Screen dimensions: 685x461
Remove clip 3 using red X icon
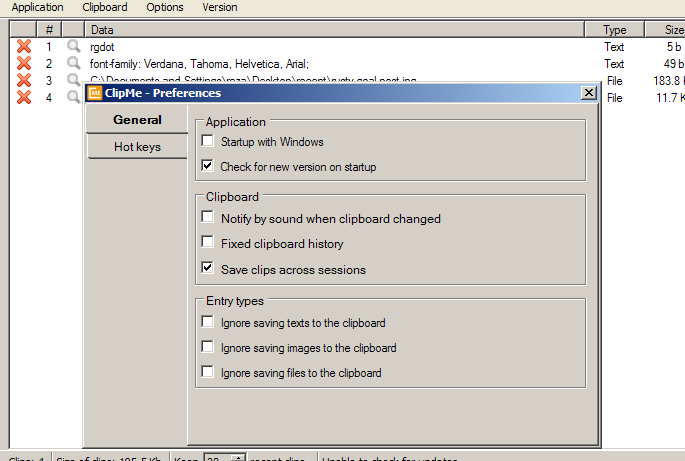pos(24,80)
